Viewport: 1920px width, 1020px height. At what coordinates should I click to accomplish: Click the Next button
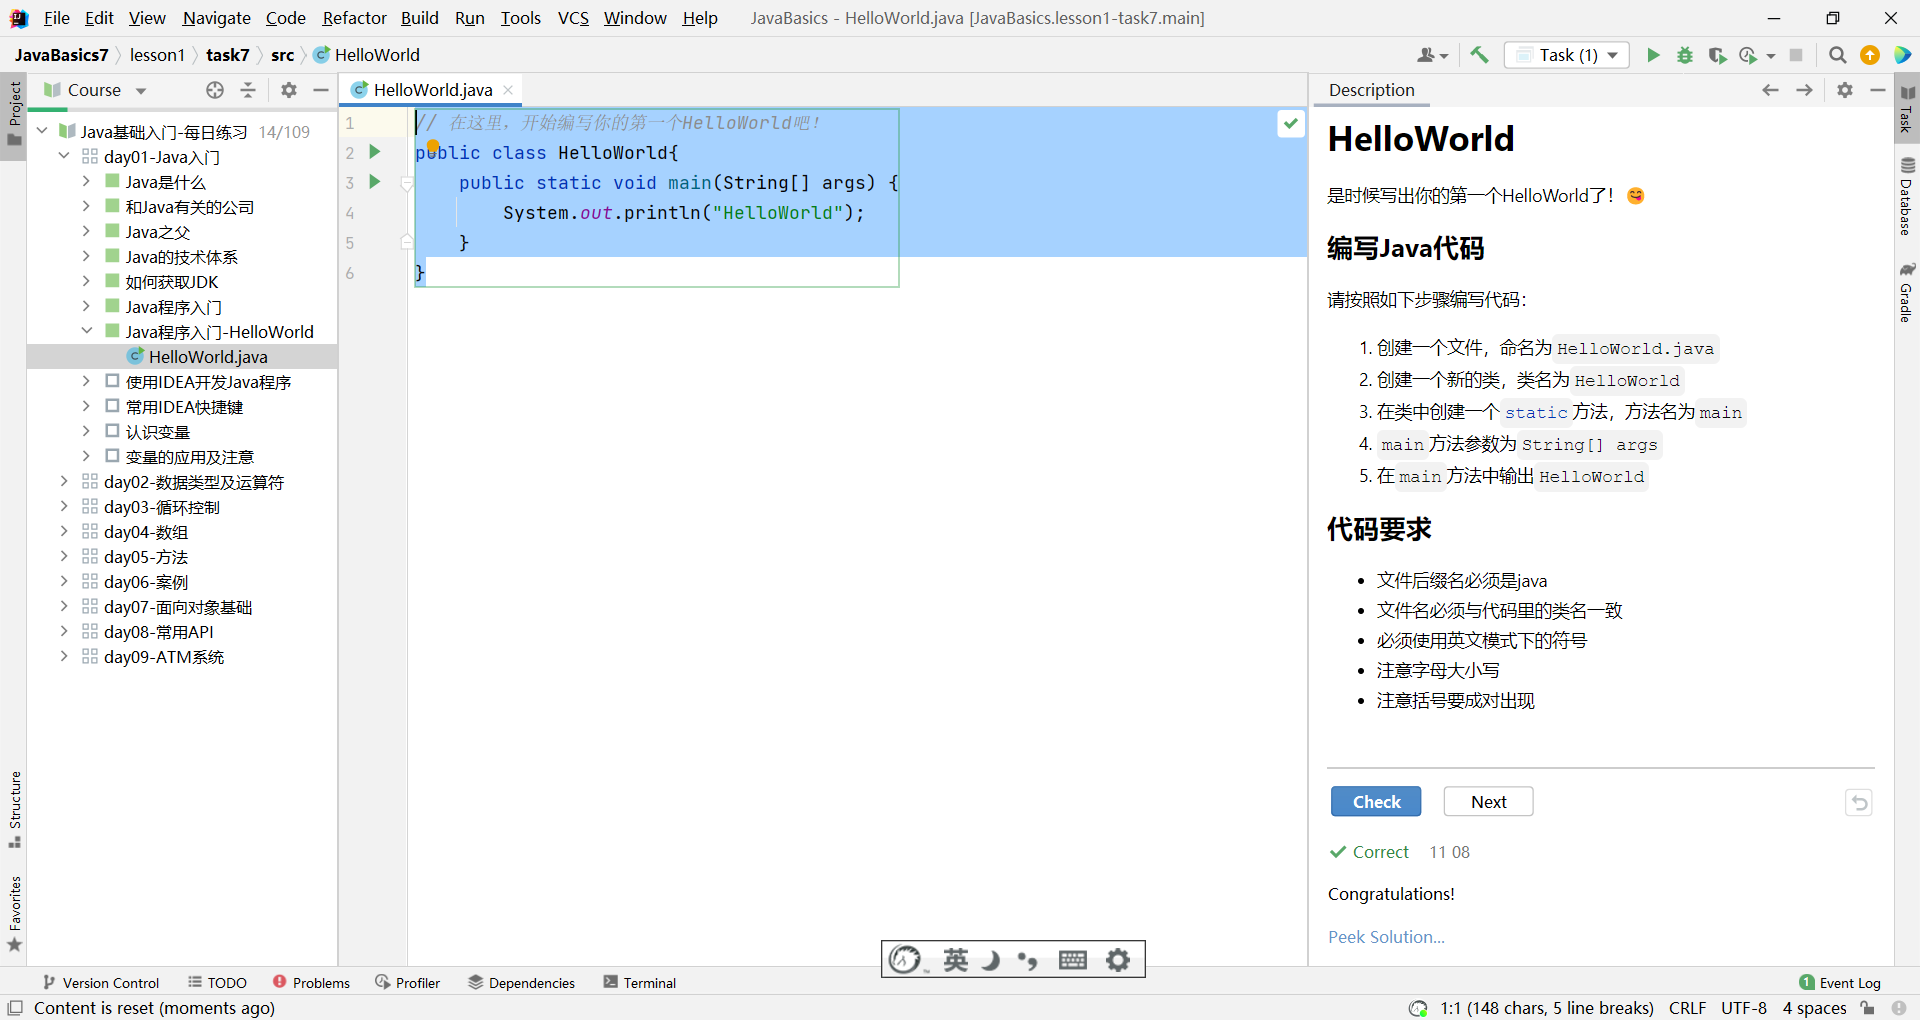(x=1488, y=802)
